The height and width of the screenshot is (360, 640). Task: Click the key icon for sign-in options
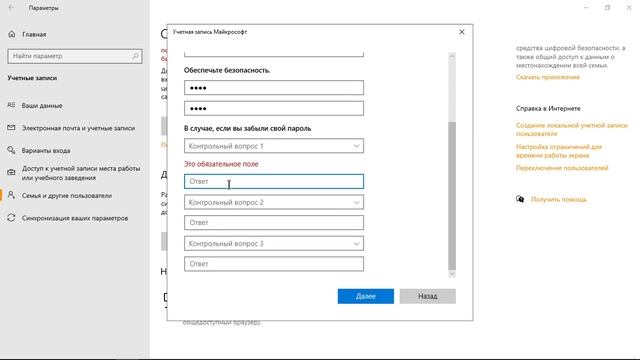pyautogui.click(x=11, y=151)
